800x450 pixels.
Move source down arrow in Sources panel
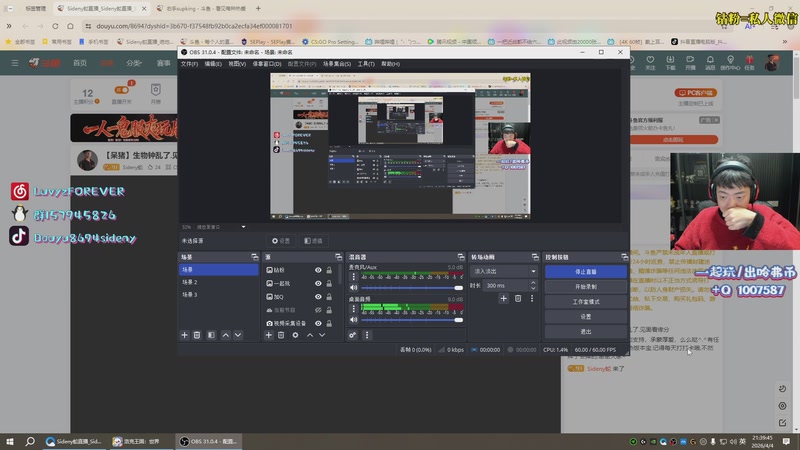pos(322,335)
